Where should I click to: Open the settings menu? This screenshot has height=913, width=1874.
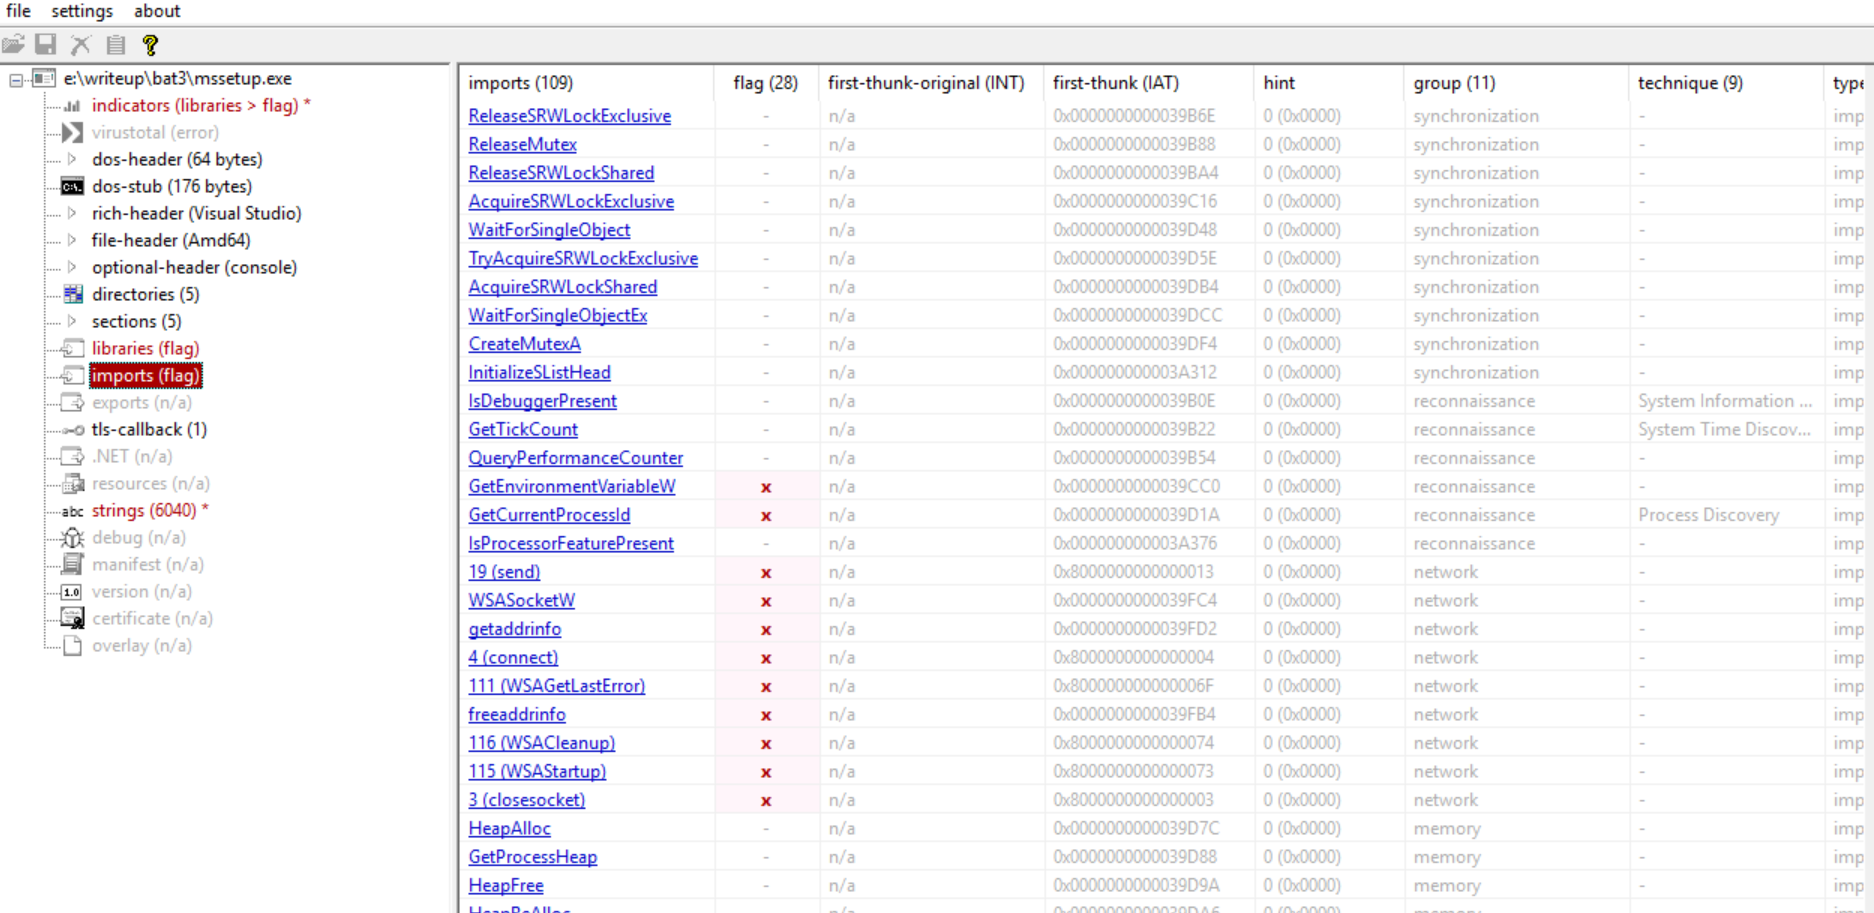point(82,11)
